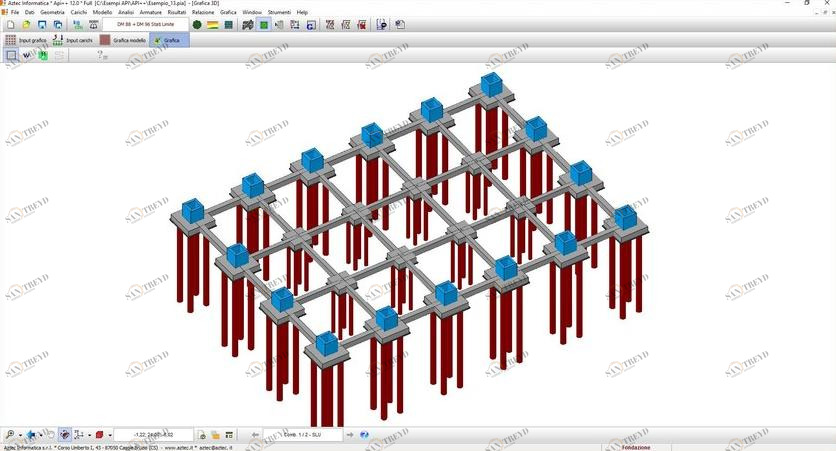Viewport: 836px width, 451px height.
Task: Toggle the active 3D rotate view button
Action: coord(64,435)
